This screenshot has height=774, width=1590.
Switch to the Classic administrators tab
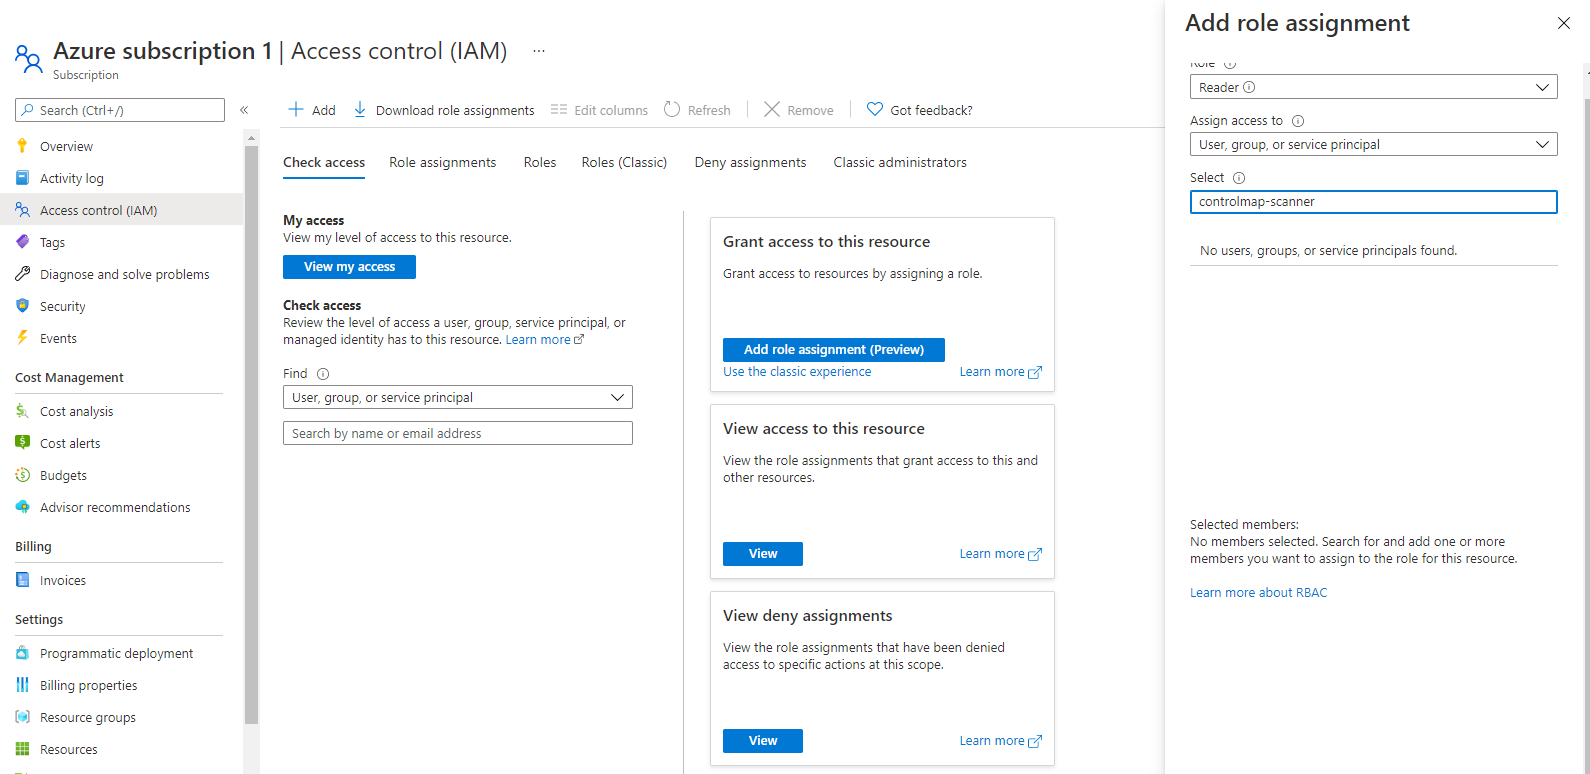[900, 162]
